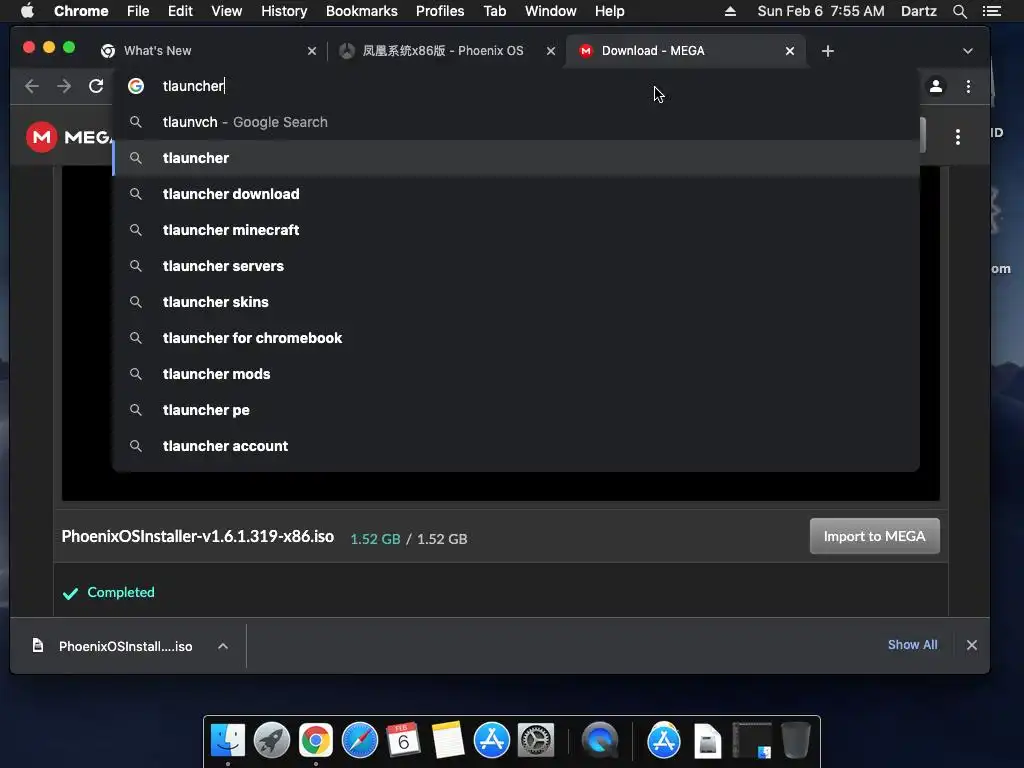Click Show All downloads
Image resolution: width=1024 pixels, height=768 pixels.
[x=912, y=645]
